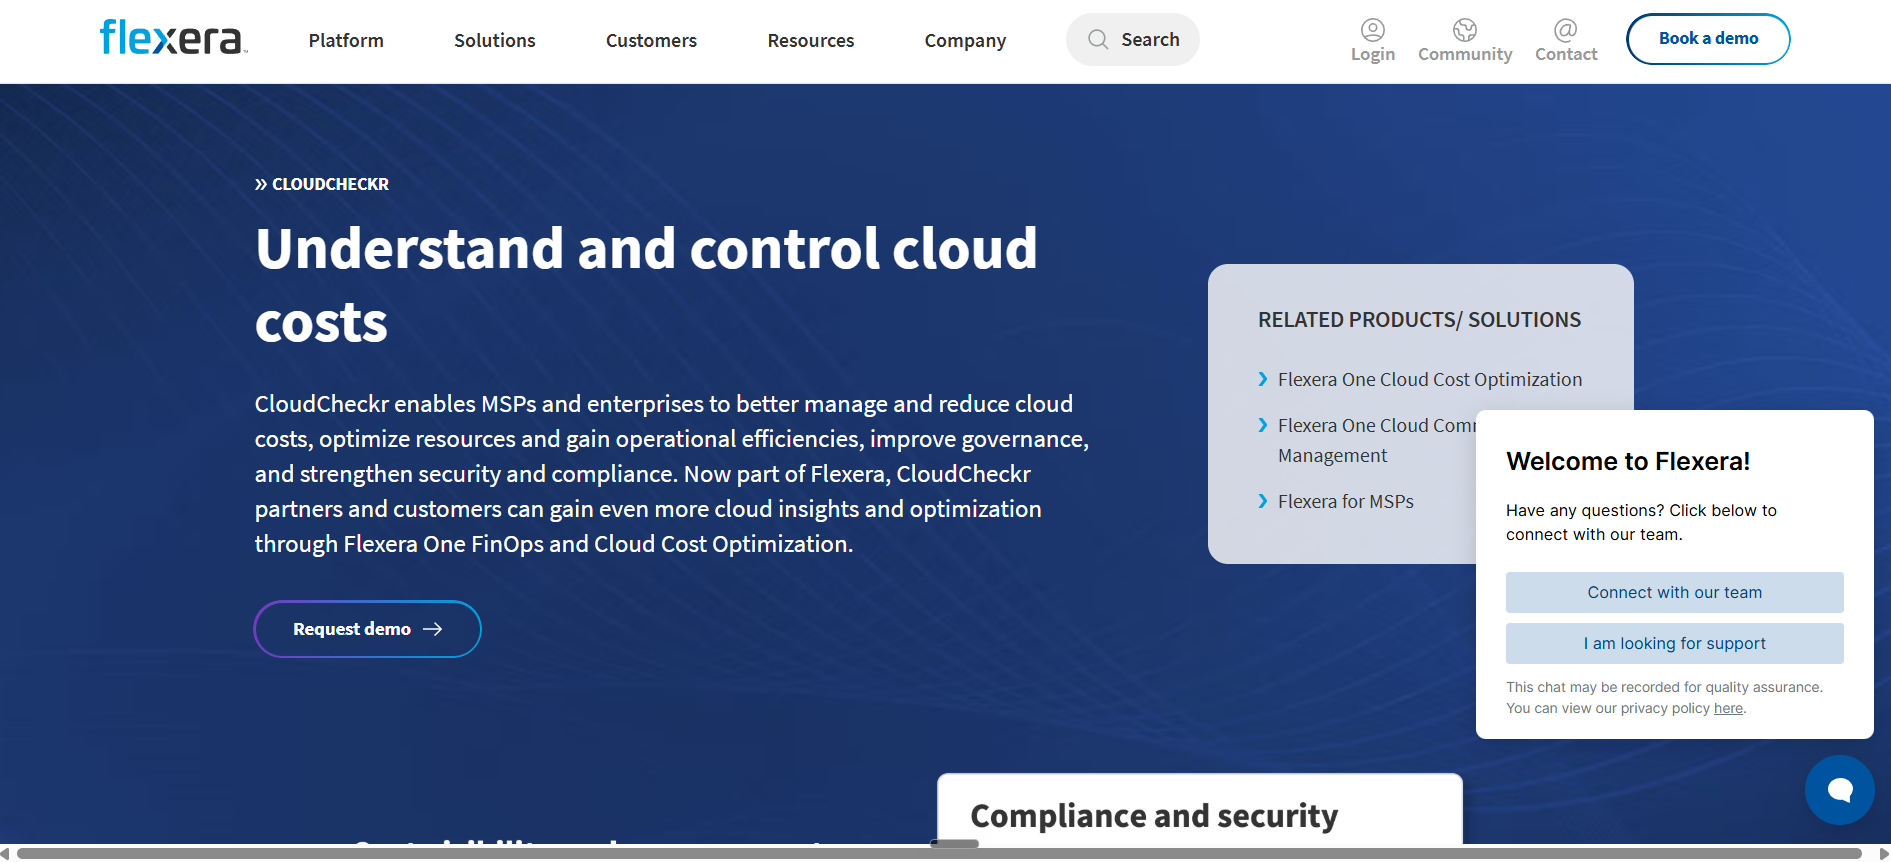Click the Contact at-sign icon
The width and height of the screenshot is (1891, 862).
click(x=1566, y=29)
